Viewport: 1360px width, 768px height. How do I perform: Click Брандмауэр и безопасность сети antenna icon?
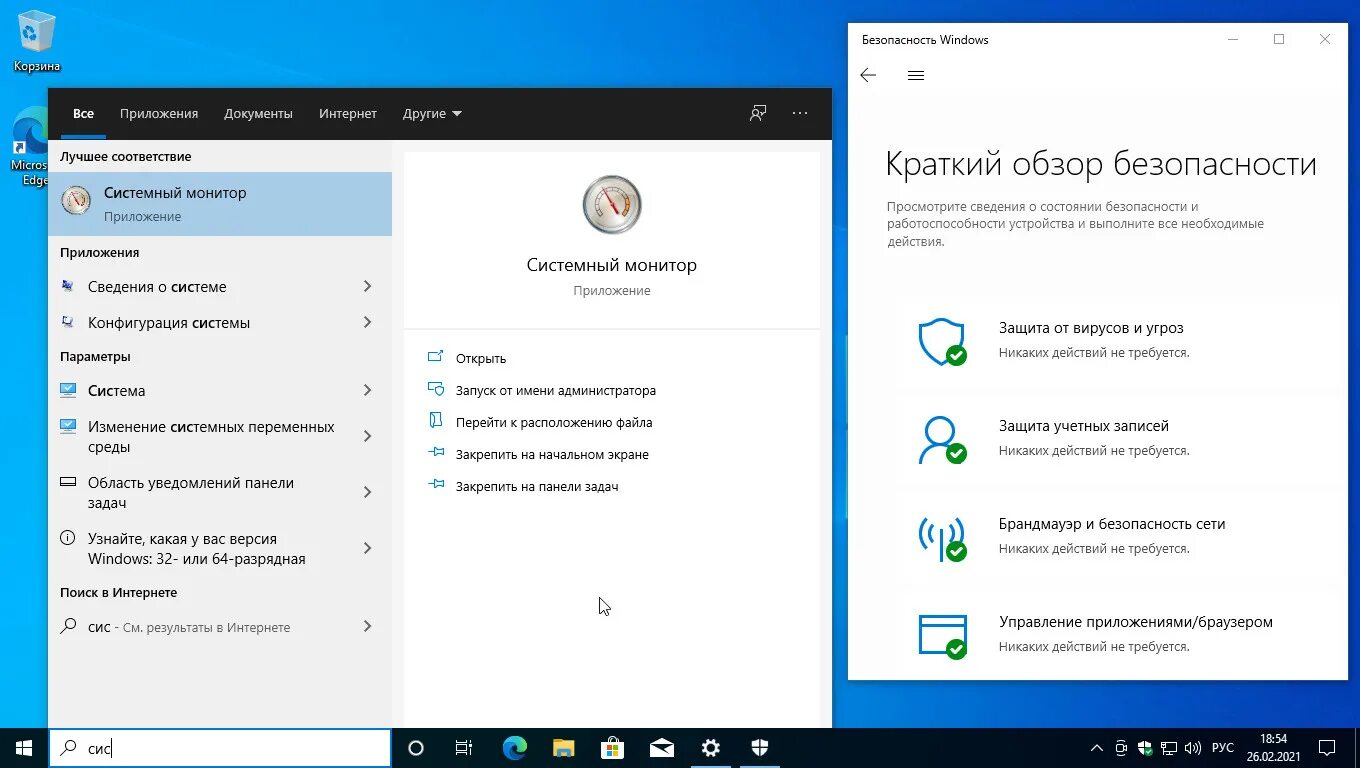(942, 538)
